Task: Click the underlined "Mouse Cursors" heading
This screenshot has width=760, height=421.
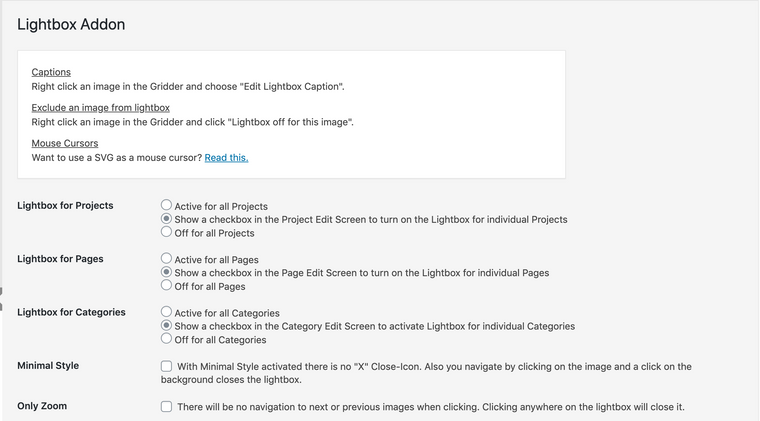Action: click(x=65, y=143)
